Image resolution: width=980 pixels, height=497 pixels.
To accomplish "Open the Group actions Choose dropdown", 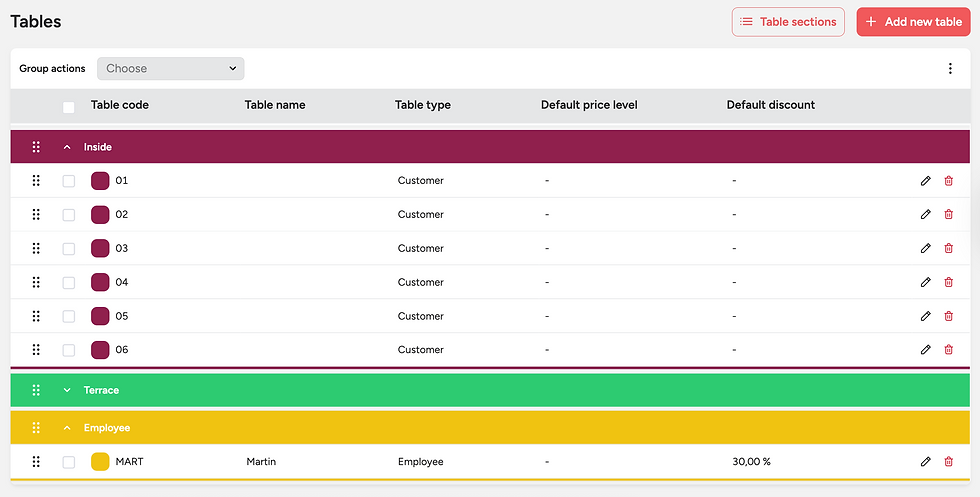I will [x=171, y=69].
